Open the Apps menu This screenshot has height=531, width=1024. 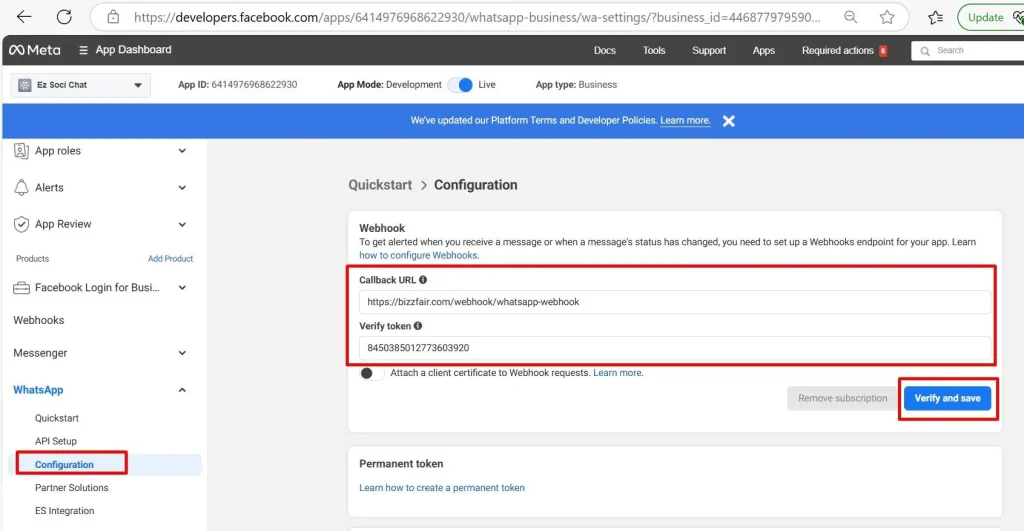point(763,50)
